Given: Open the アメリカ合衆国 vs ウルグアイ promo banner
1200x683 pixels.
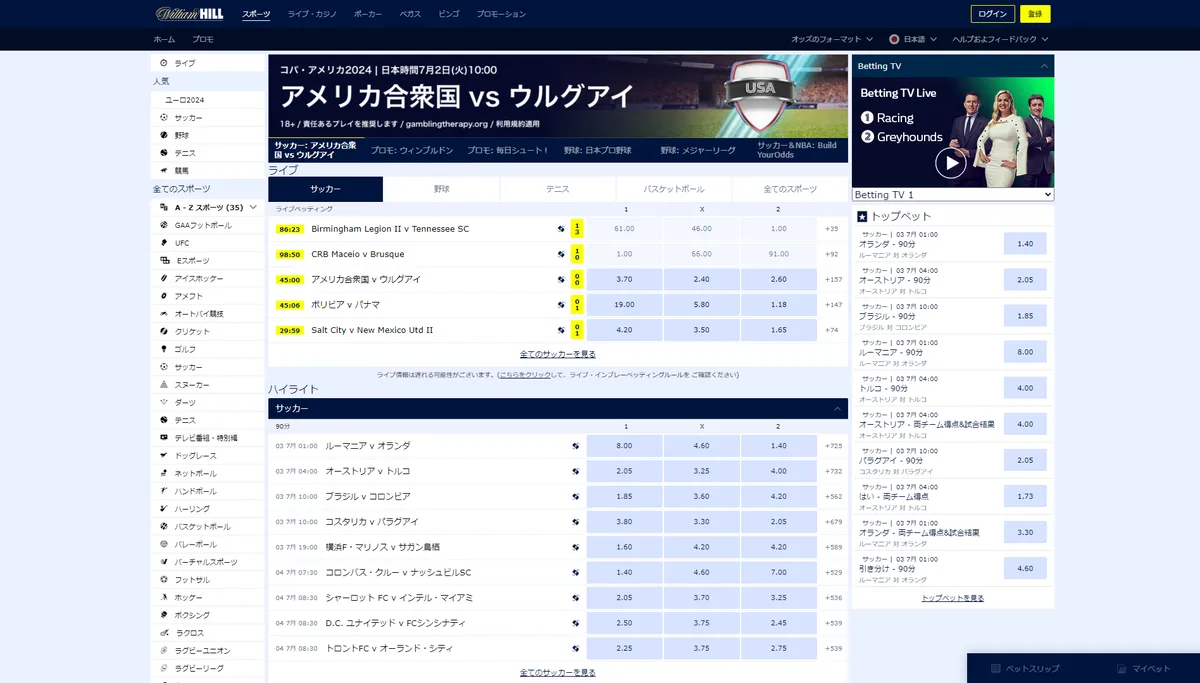Looking at the screenshot, I should click(558, 96).
